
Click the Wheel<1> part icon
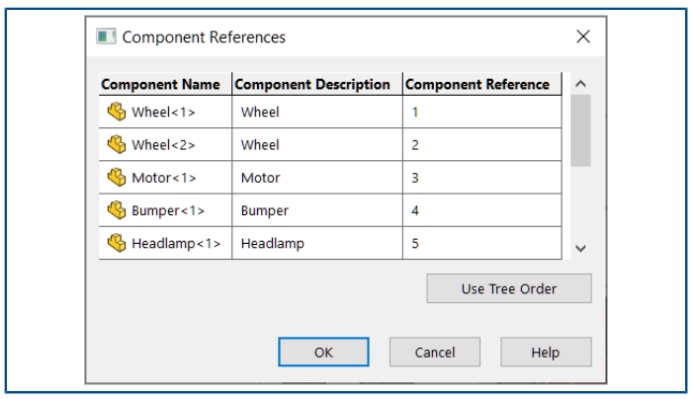pos(117,112)
